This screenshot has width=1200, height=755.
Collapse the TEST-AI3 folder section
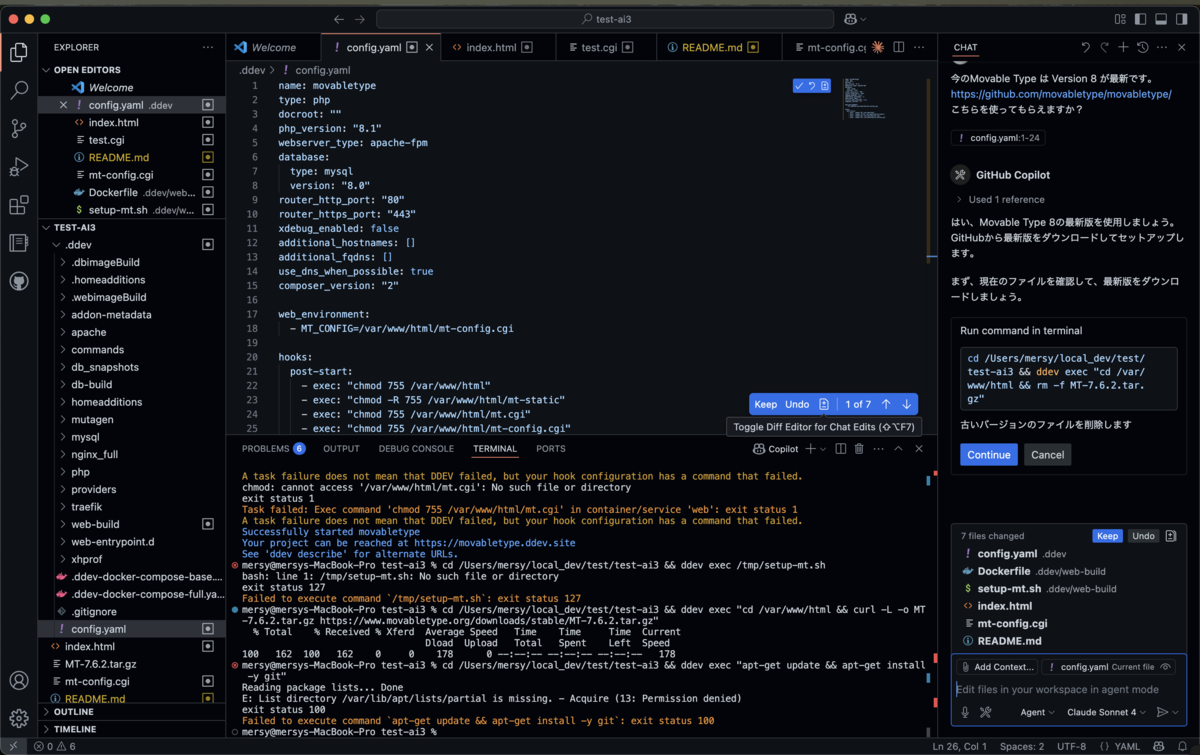[74, 227]
